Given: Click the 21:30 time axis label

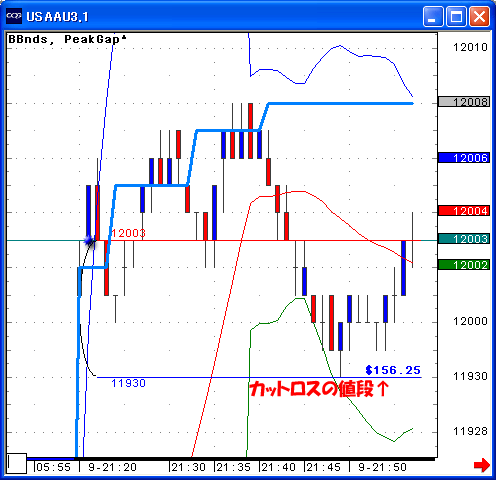Looking at the screenshot, I should pos(188,467).
